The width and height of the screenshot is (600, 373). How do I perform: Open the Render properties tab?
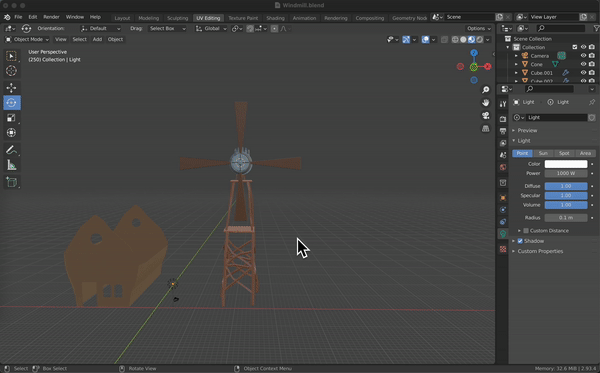click(x=503, y=119)
